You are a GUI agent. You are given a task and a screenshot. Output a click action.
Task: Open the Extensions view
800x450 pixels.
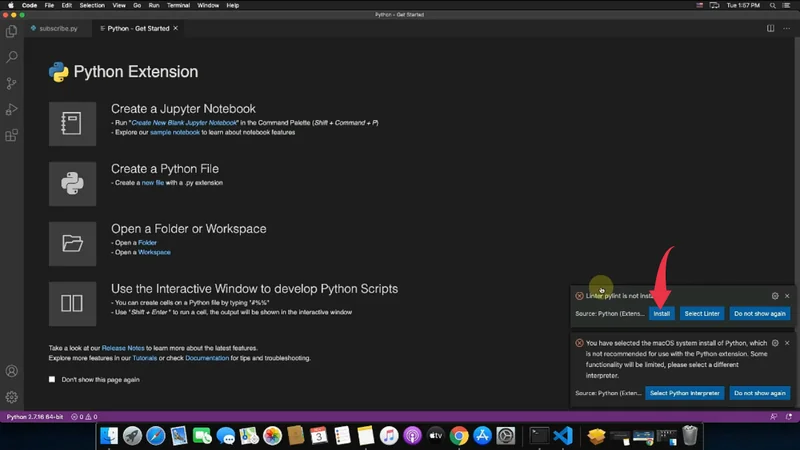[x=12, y=135]
